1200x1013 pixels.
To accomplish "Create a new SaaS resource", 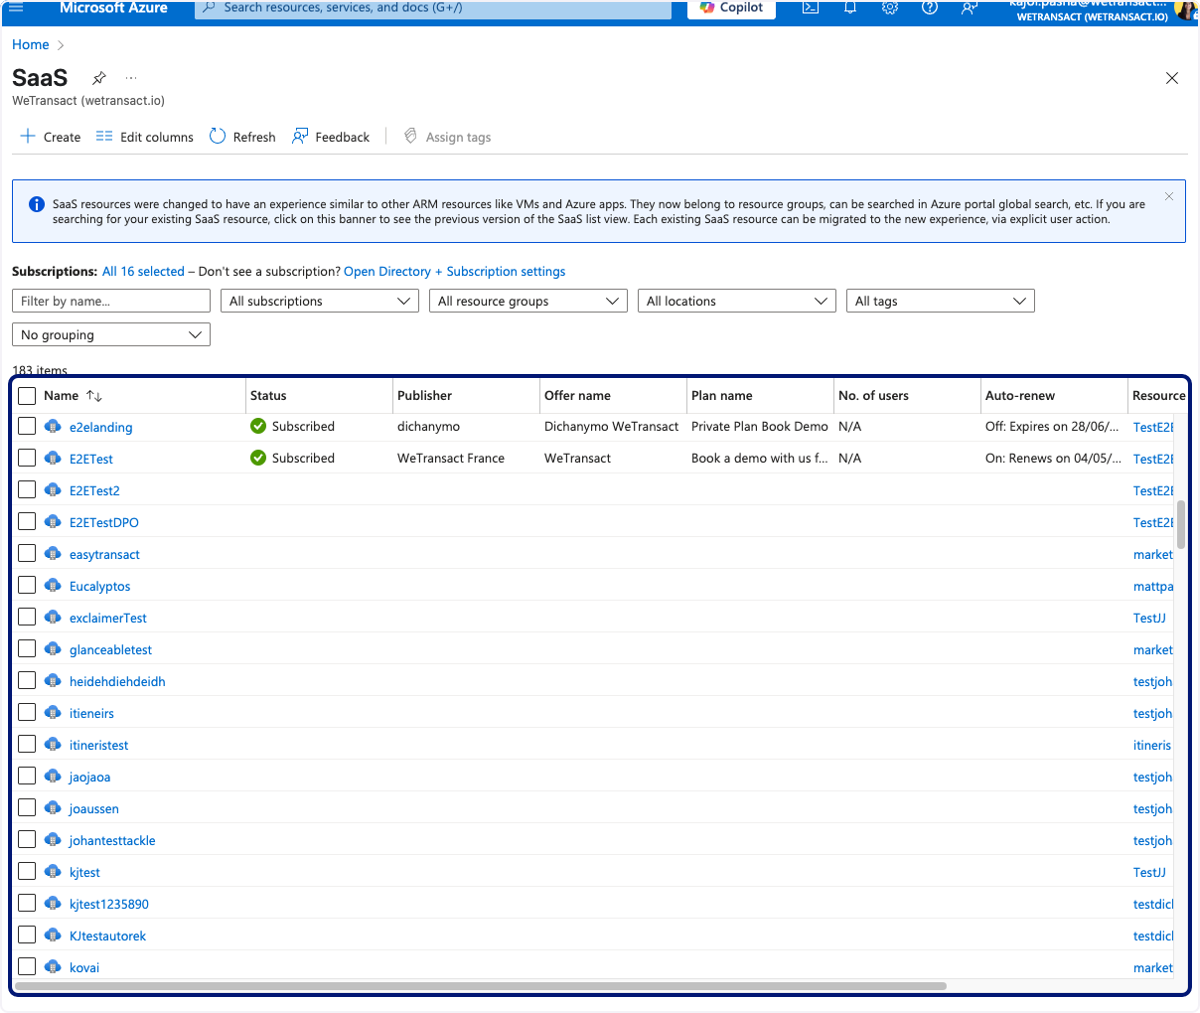I will (x=50, y=137).
